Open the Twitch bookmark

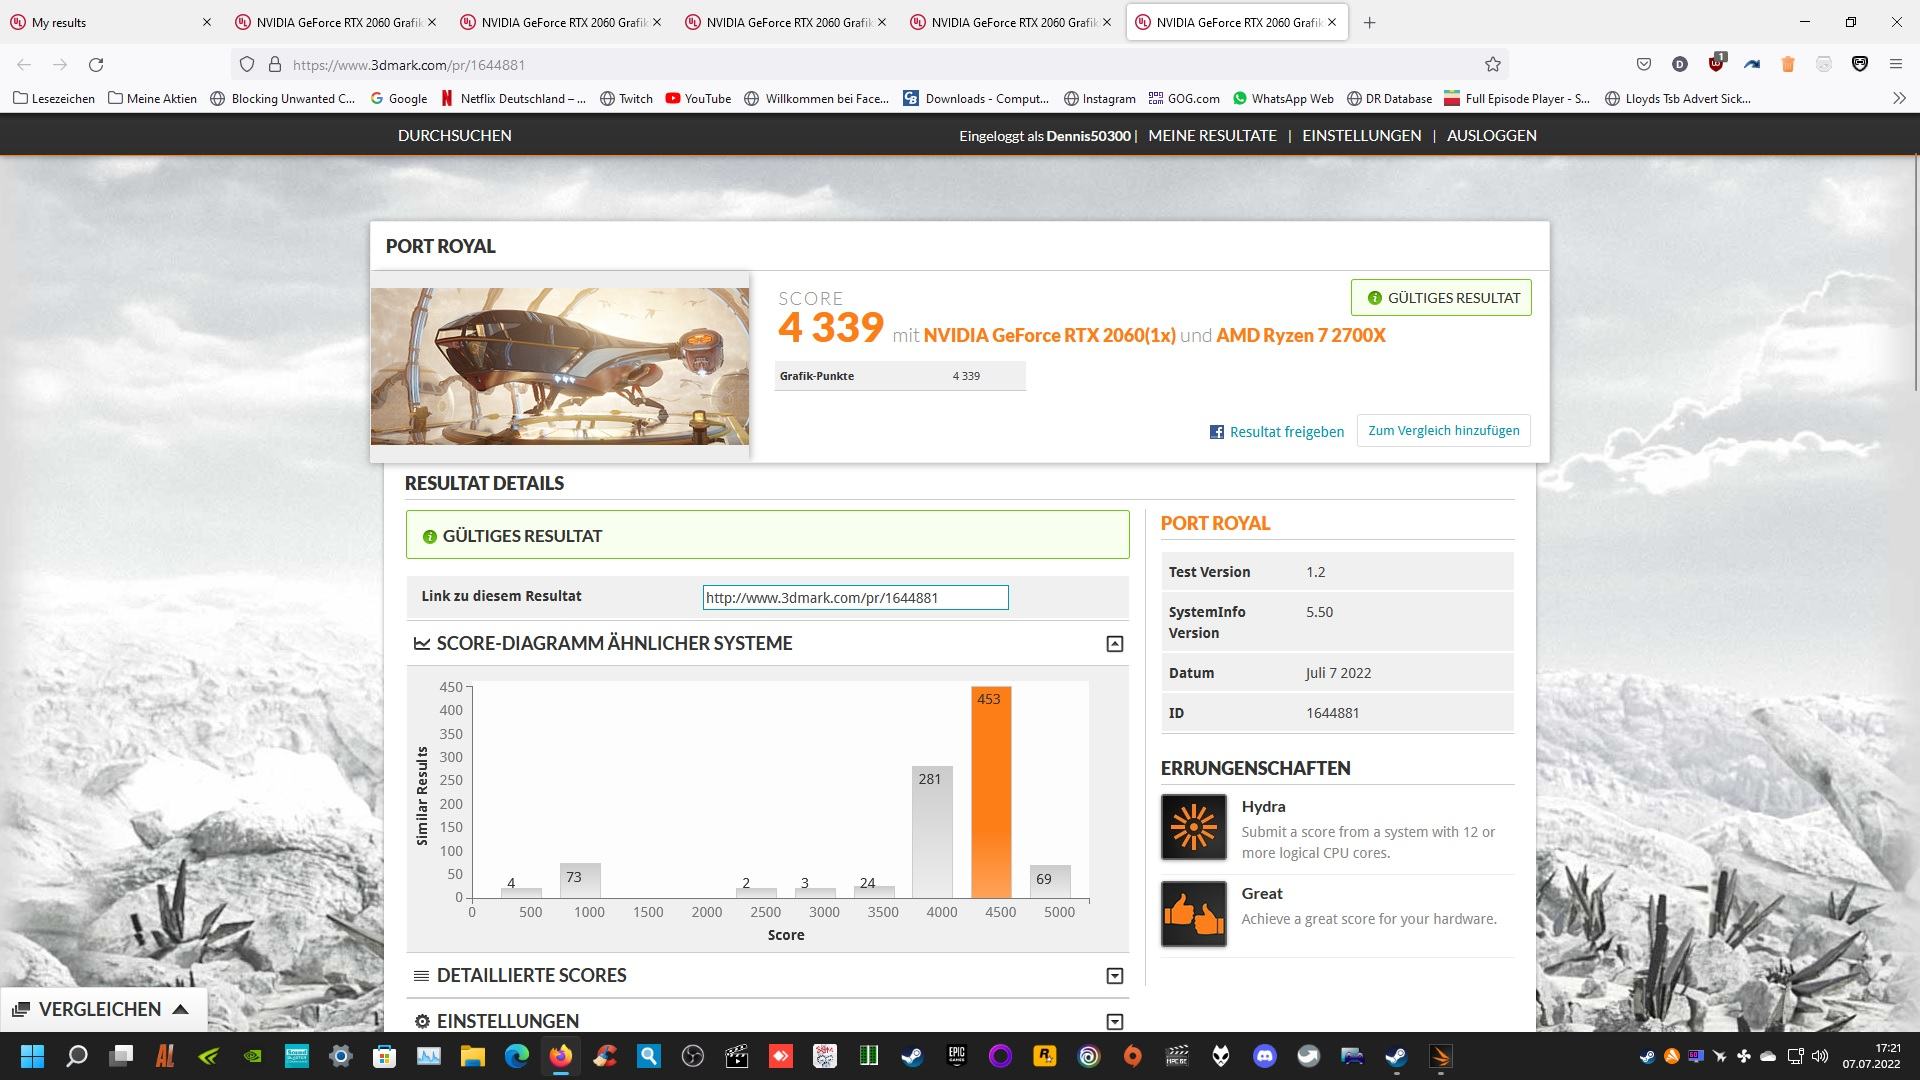coord(626,98)
